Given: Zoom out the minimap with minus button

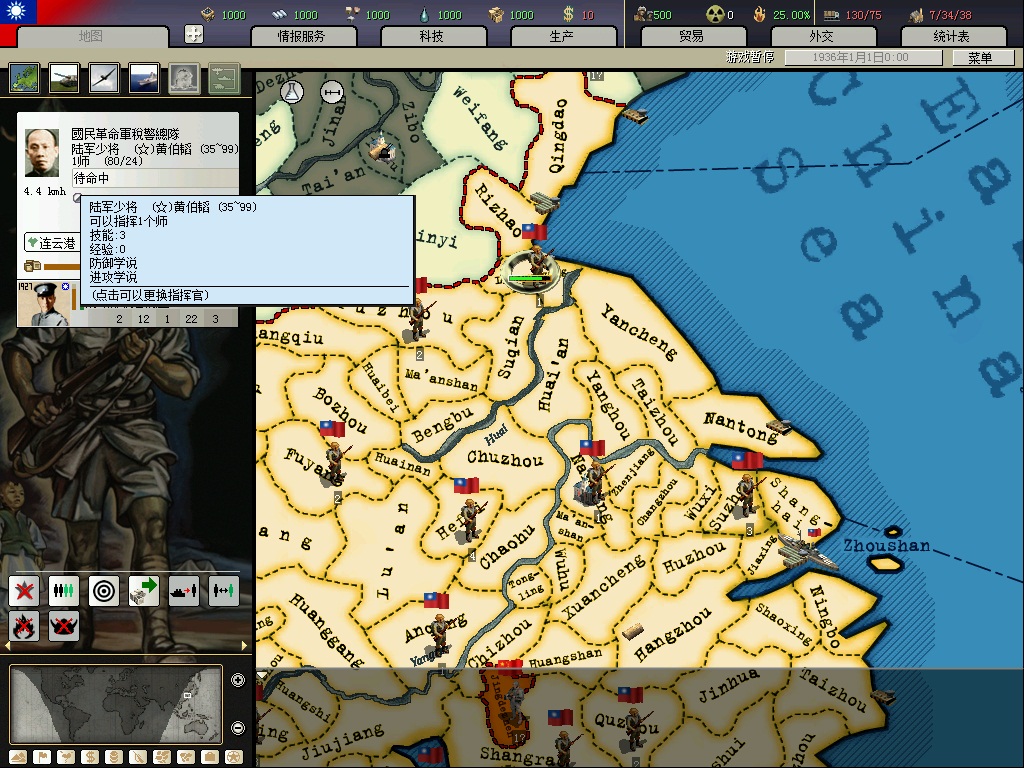Looking at the screenshot, I should pos(238,728).
